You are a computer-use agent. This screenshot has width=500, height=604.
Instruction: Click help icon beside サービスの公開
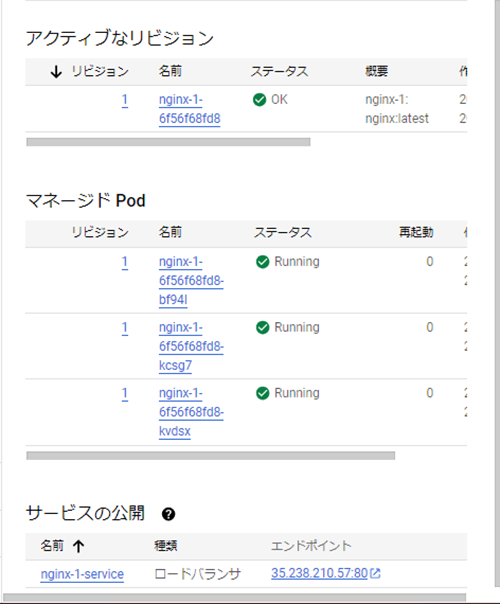(x=168, y=514)
